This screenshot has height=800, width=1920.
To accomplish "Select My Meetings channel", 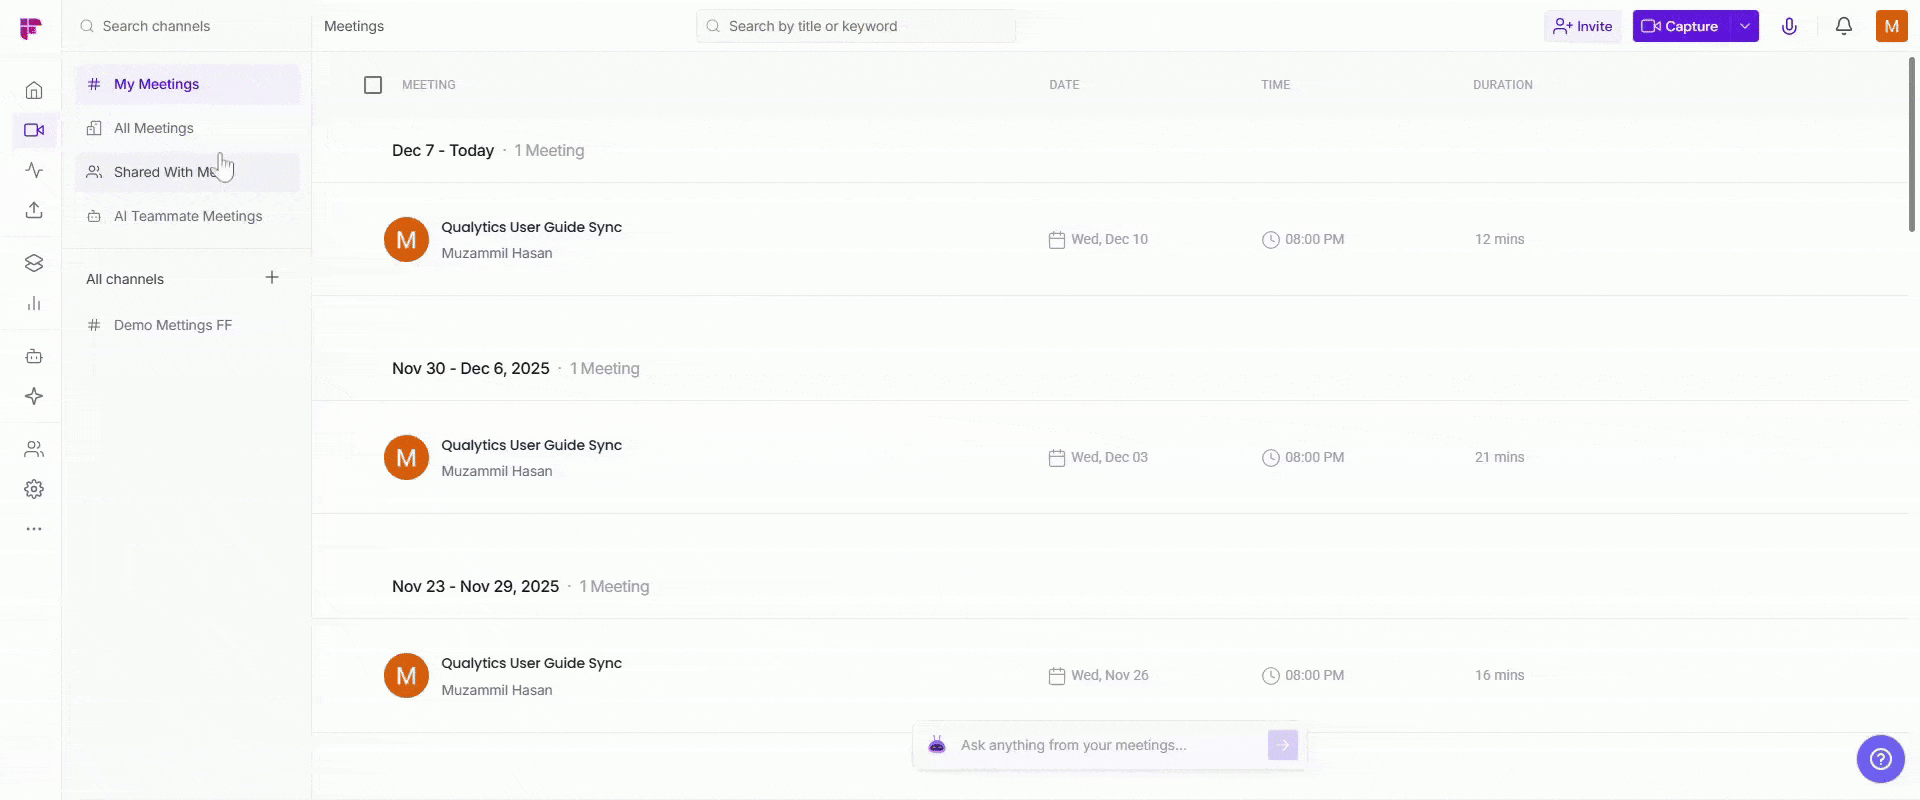I will pyautogui.click(x=187, y=84).
